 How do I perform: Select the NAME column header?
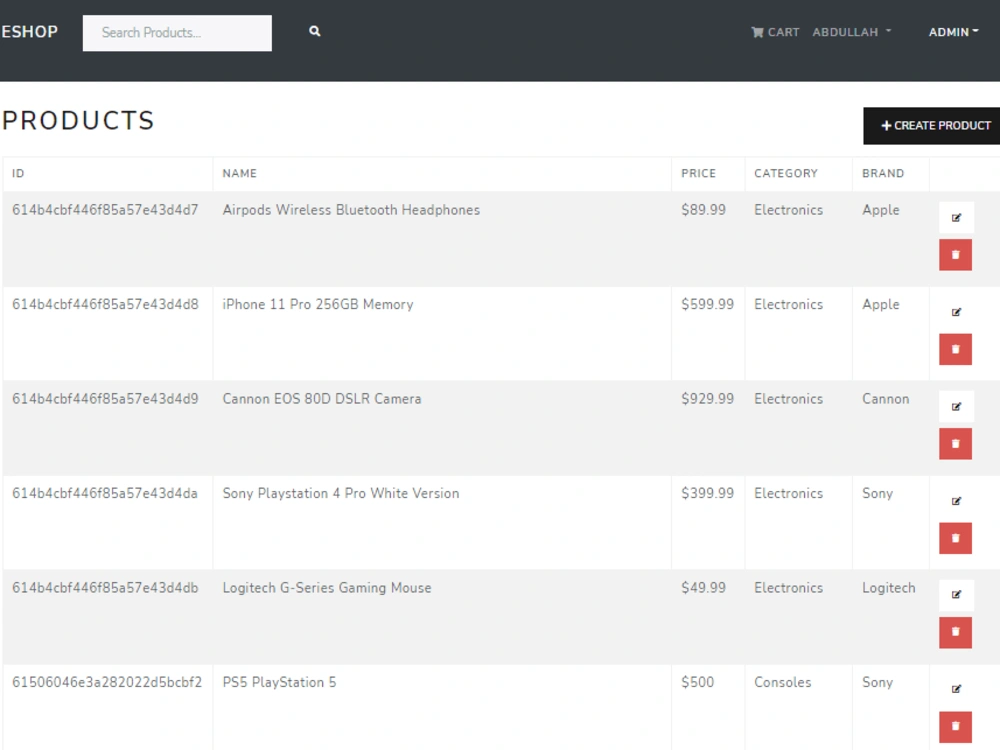click(x=239, y=173)
